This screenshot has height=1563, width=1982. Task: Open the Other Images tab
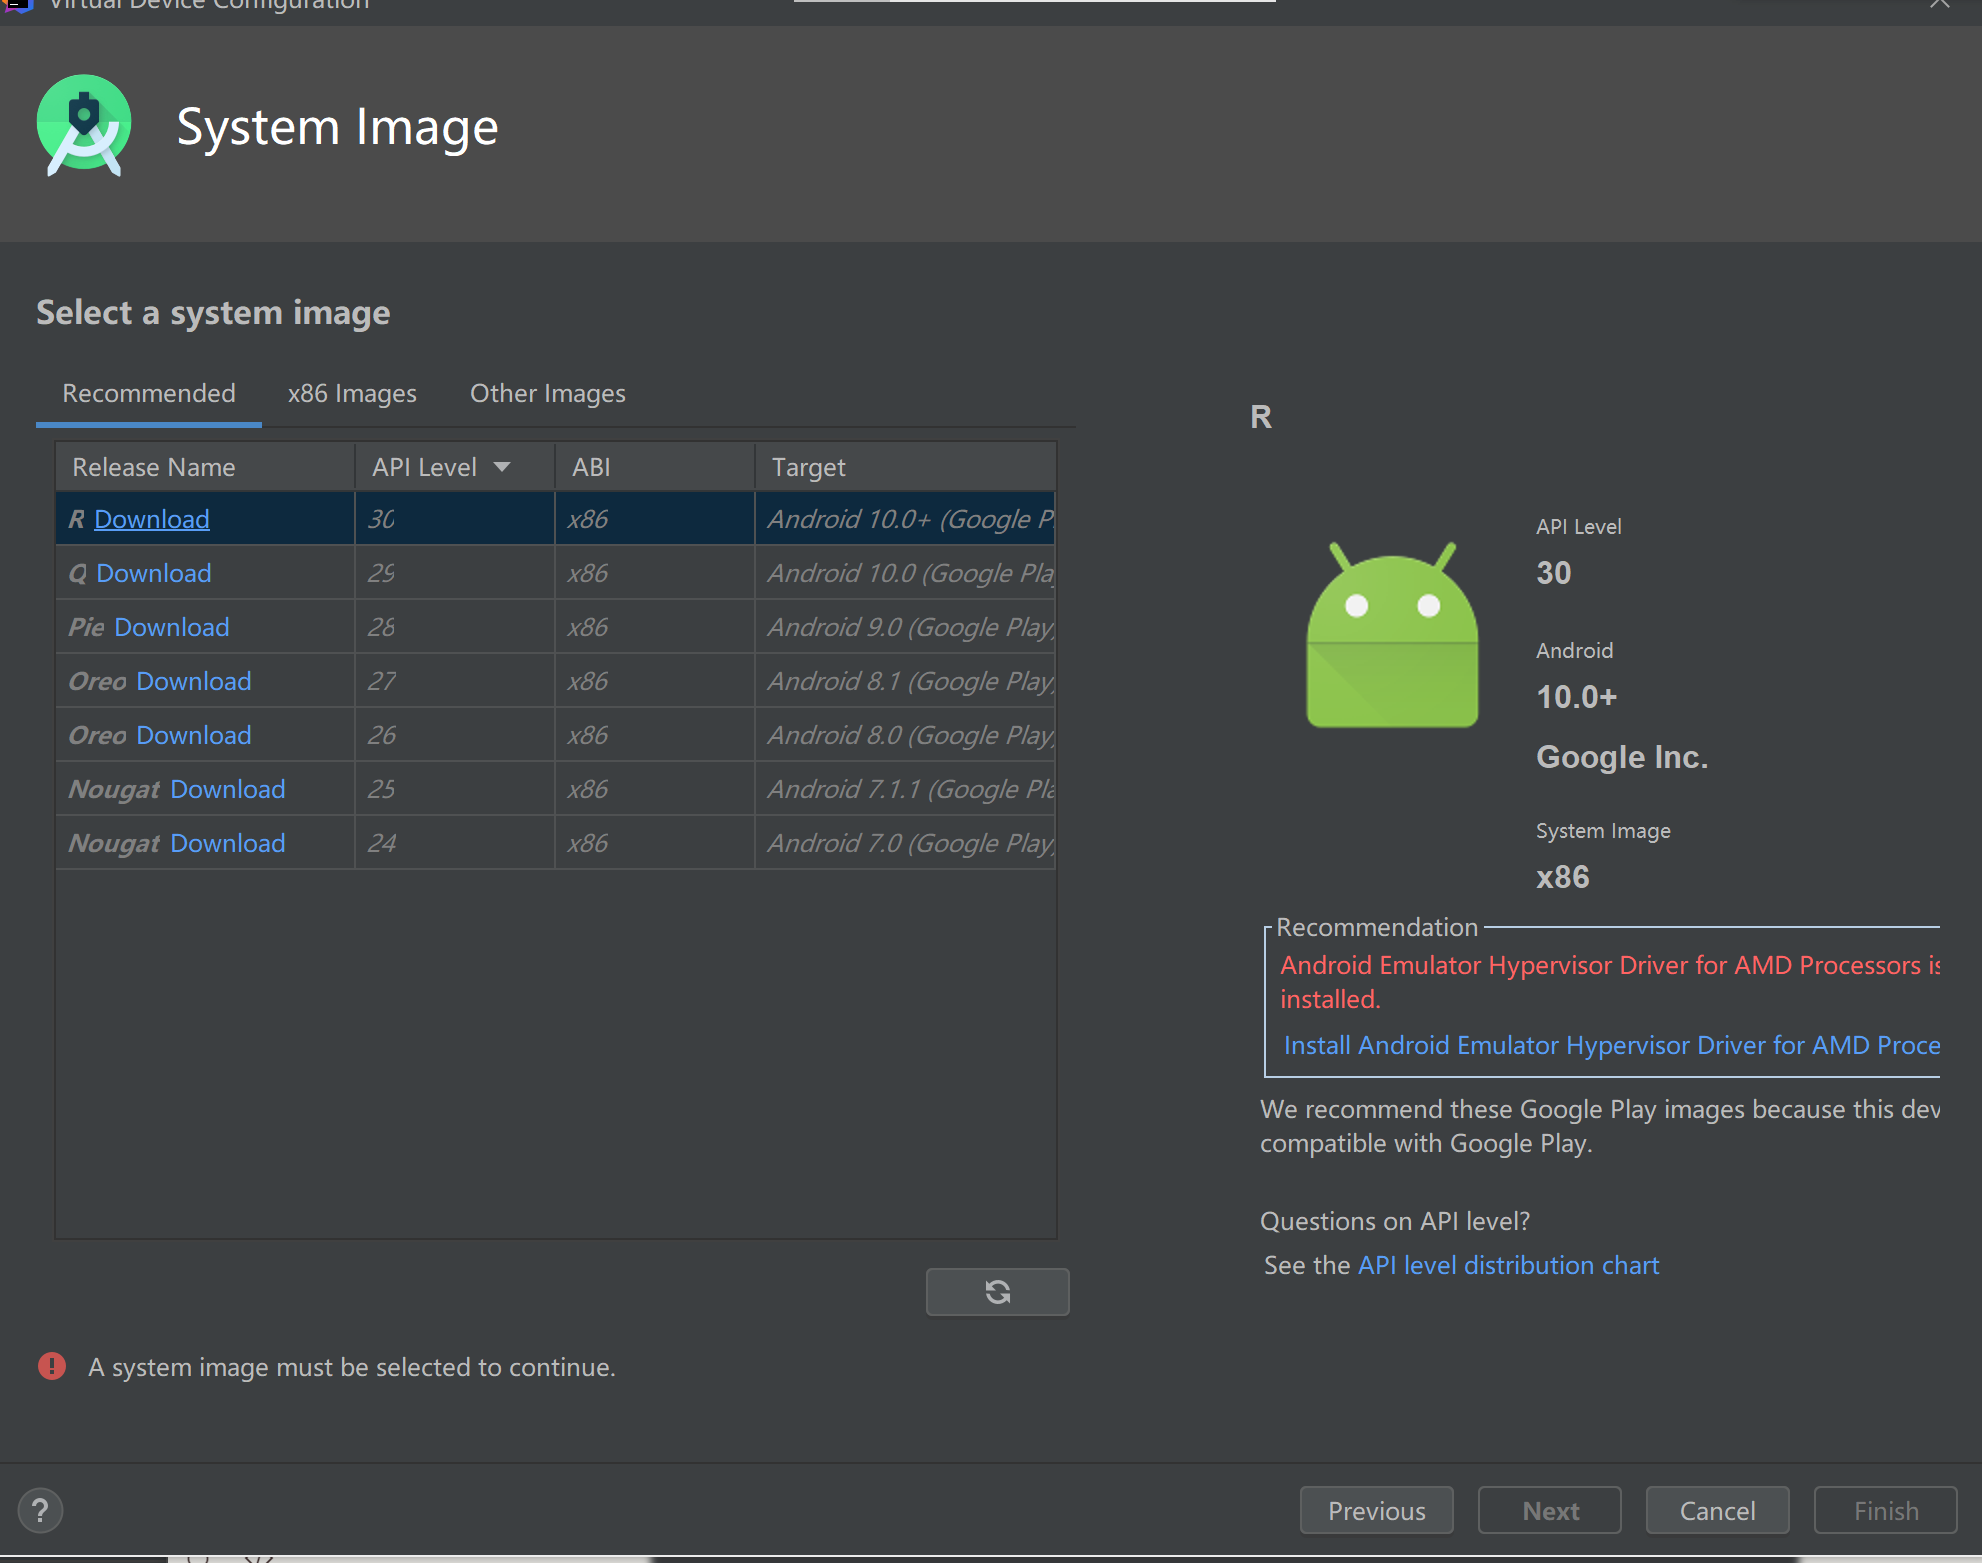(x=548, y=394)
